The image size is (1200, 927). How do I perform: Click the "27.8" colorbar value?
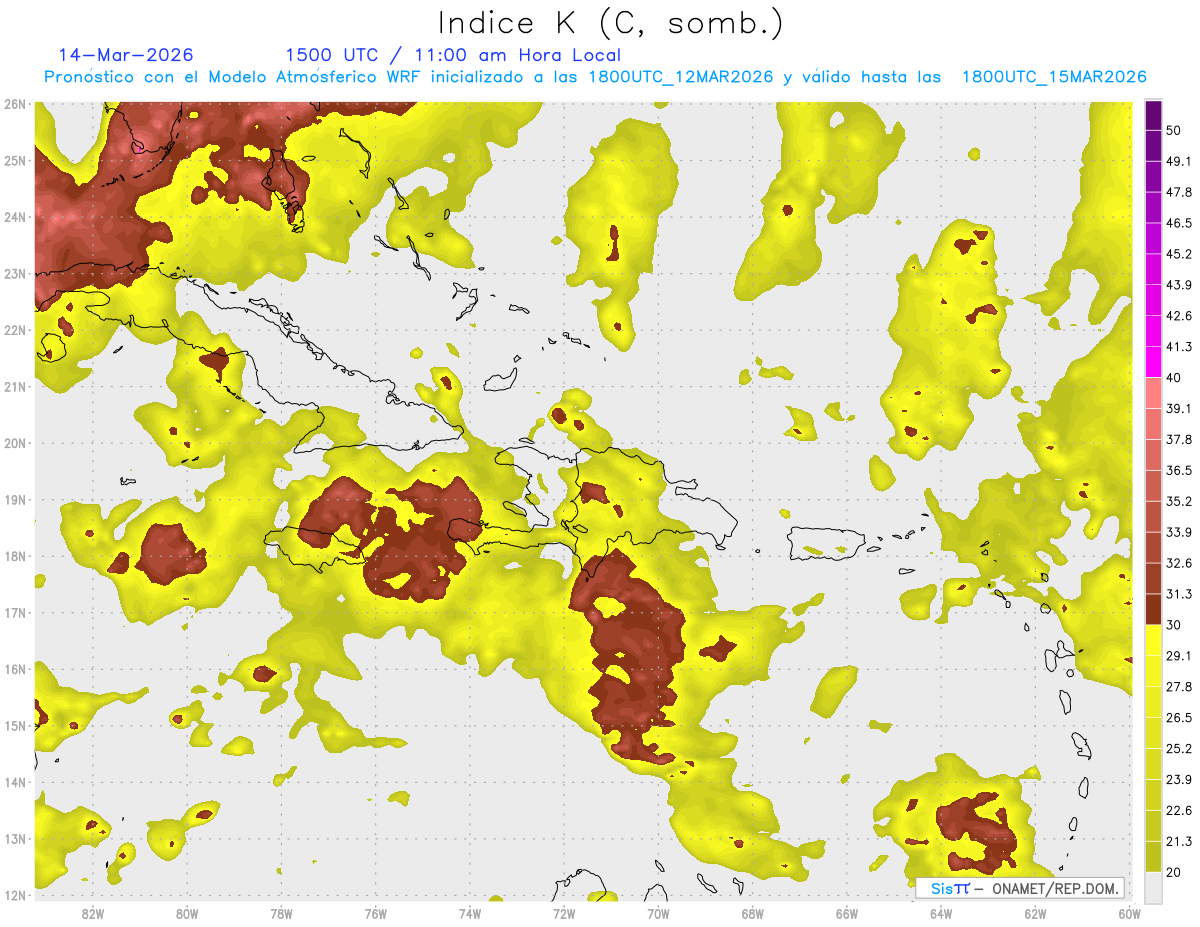pos(1179,687)
